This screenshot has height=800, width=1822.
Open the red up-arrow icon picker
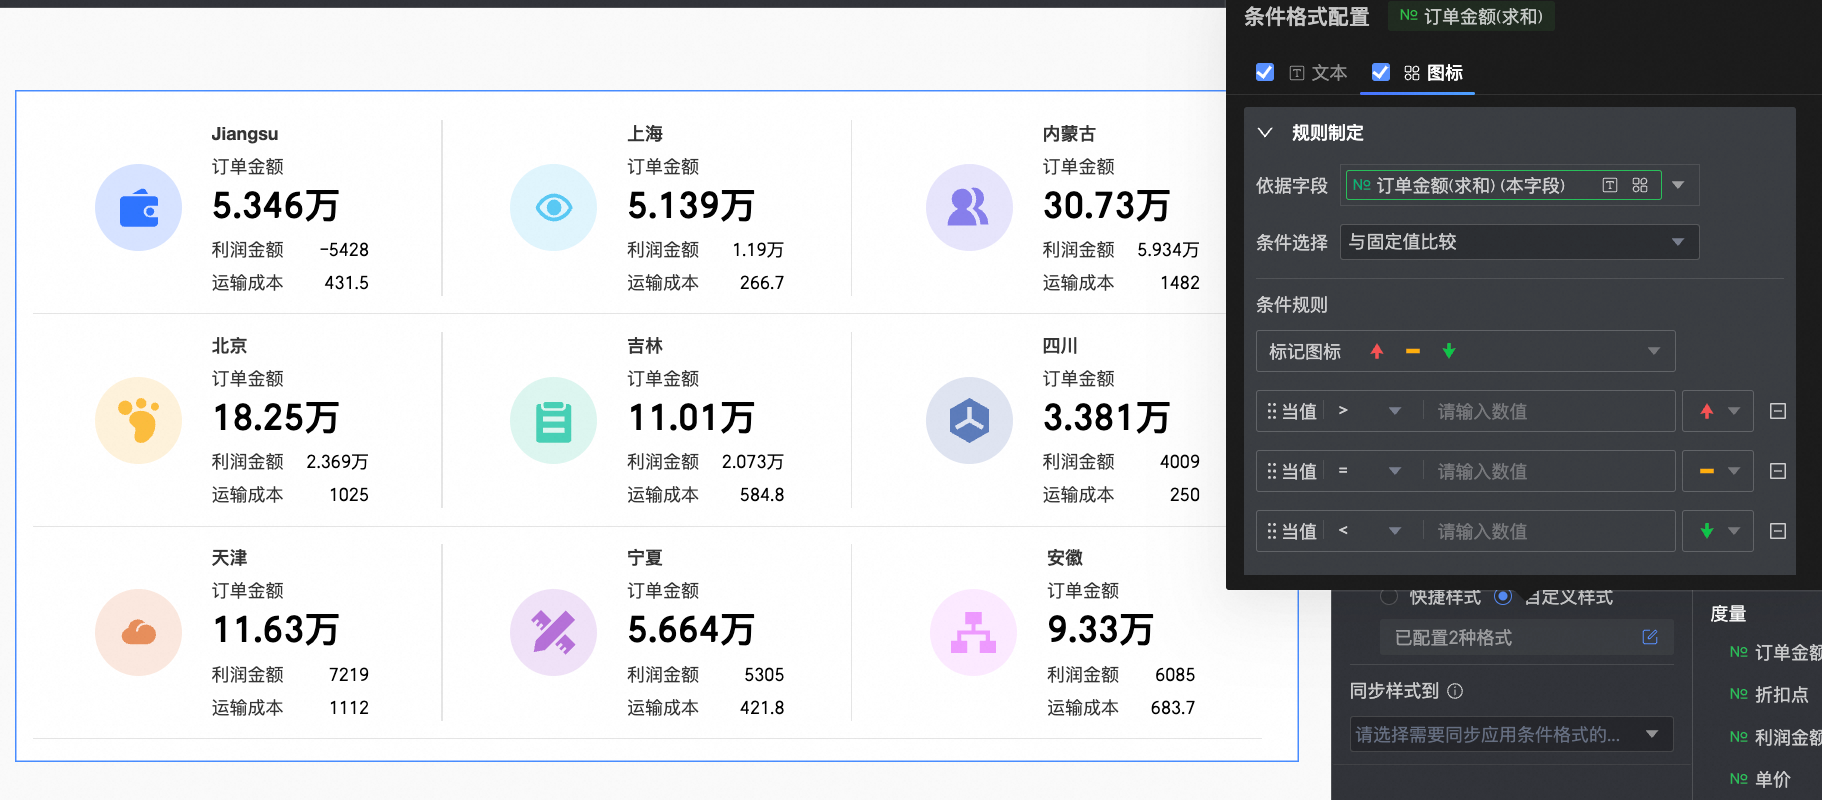(x=1718, y=411)
